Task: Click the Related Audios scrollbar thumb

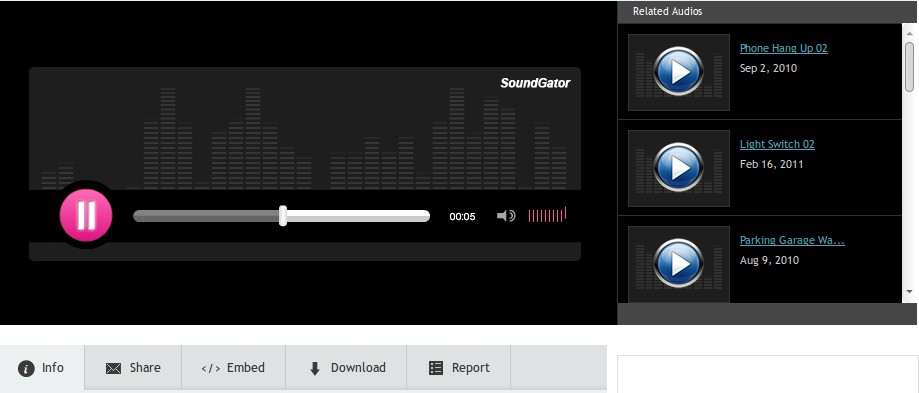Action: [x=909, y=66]
